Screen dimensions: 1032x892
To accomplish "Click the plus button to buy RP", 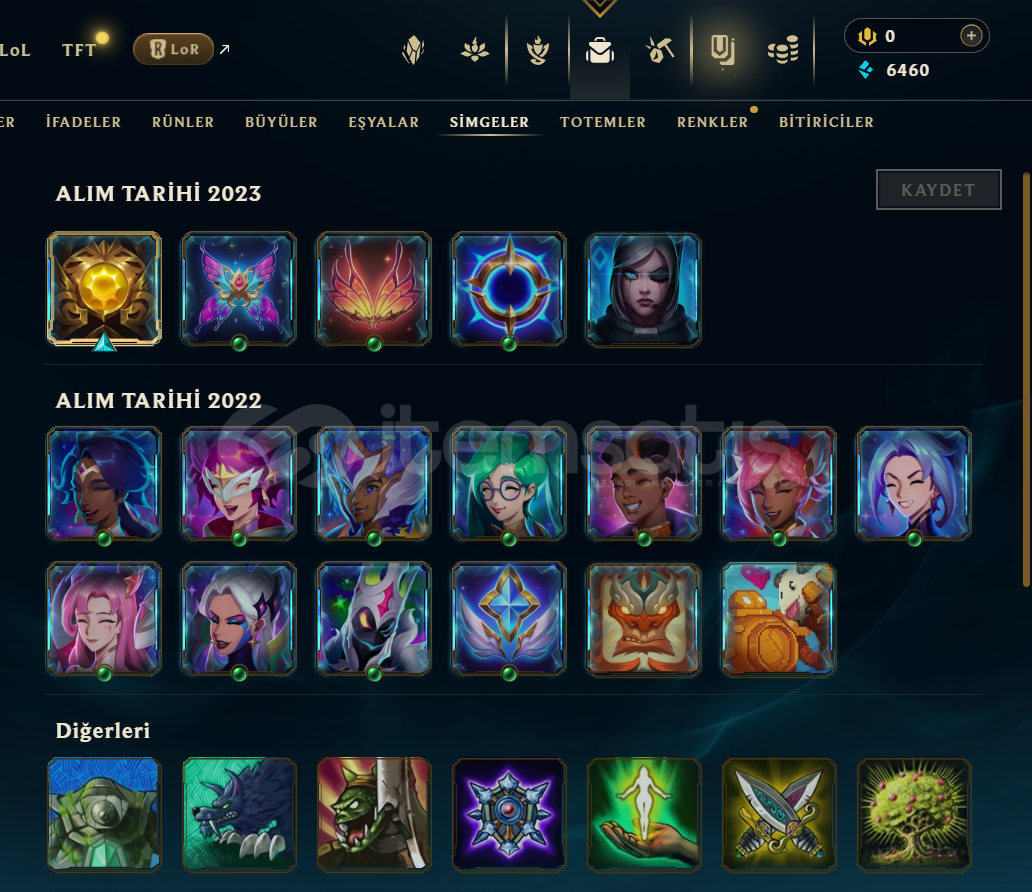I will (x=971, y=36).
